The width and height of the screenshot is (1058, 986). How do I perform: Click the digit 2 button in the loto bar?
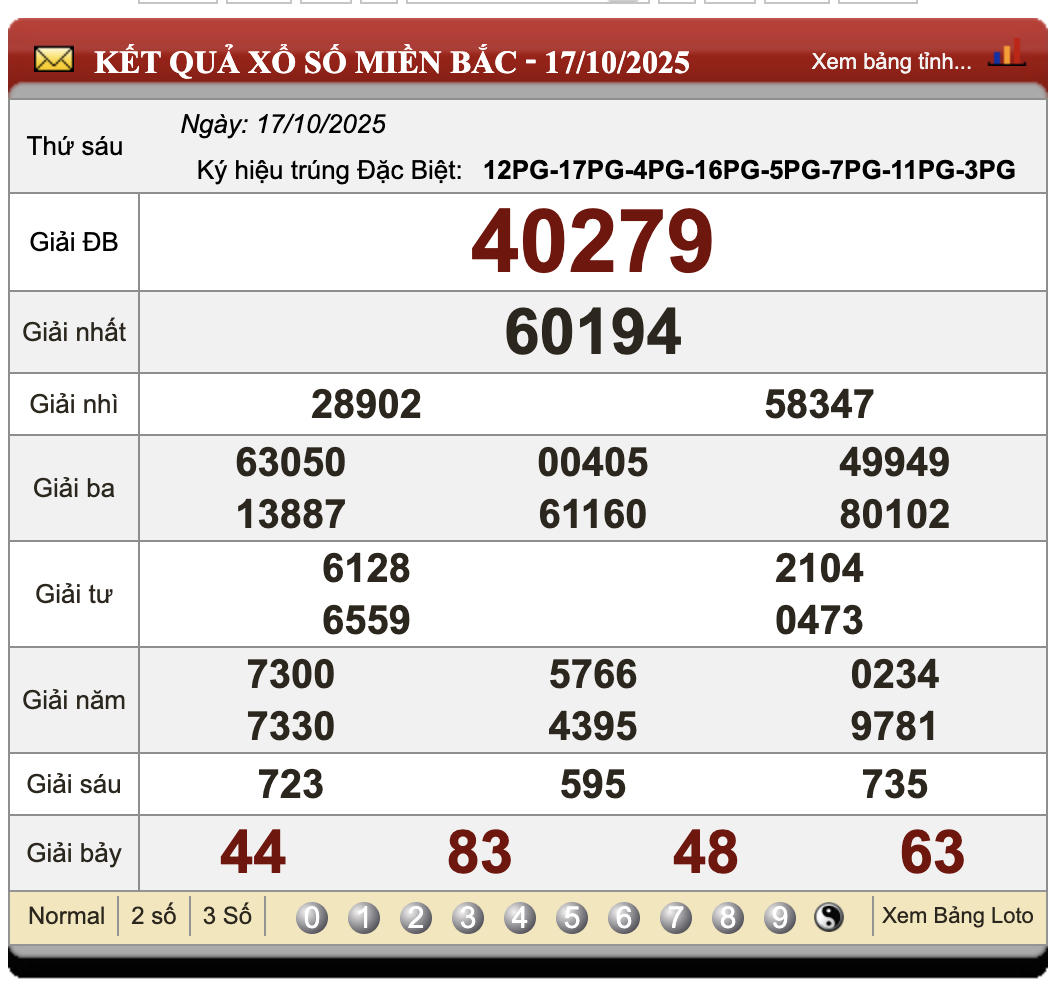click(415, 916)
